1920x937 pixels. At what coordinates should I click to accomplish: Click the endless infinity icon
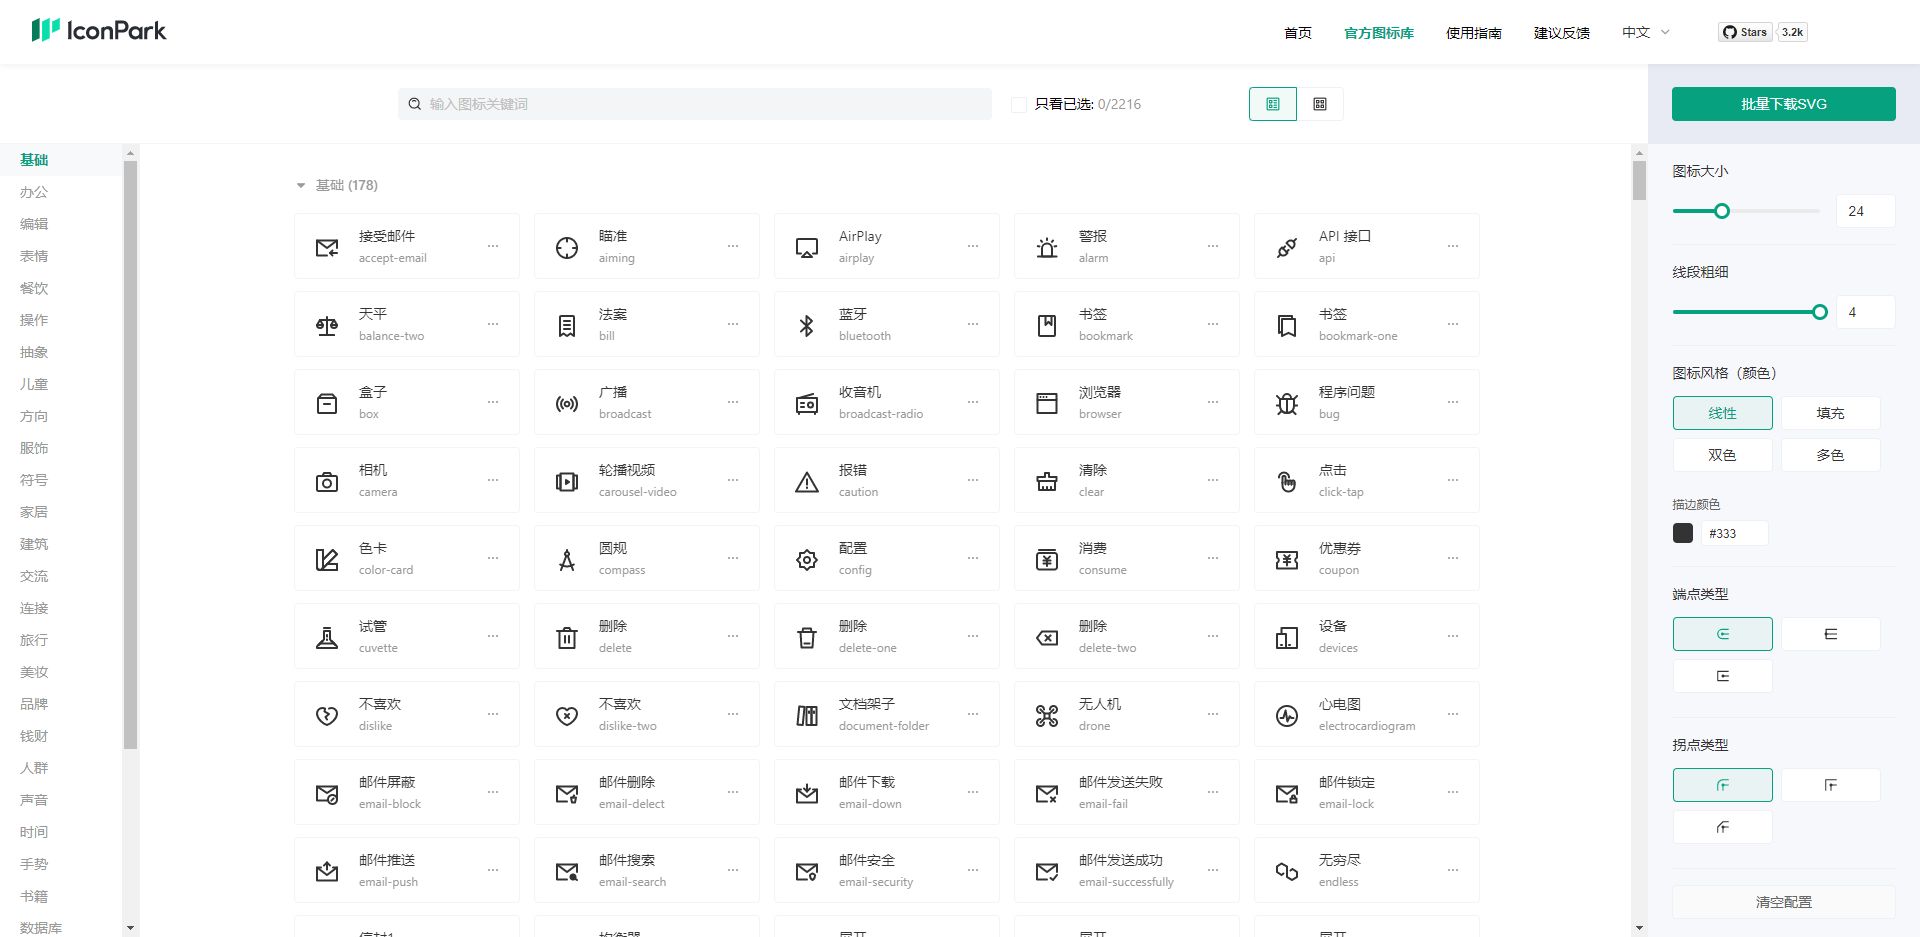click(1287, 871)
